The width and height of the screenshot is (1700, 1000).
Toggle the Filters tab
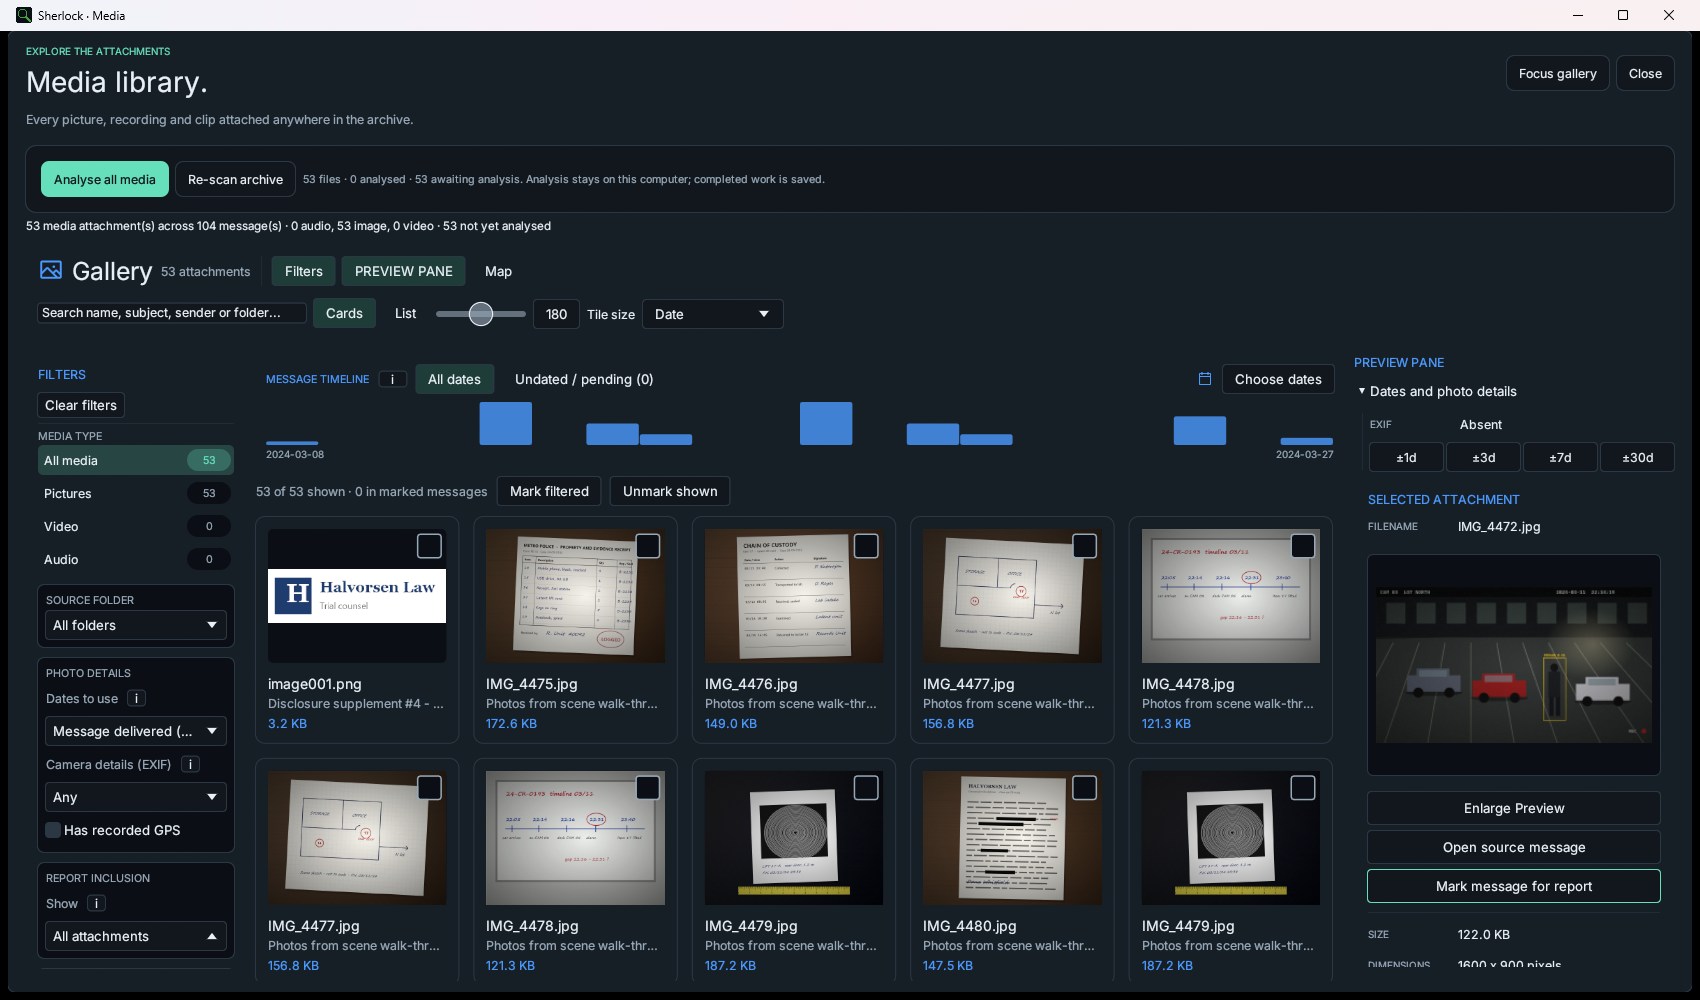304,271
